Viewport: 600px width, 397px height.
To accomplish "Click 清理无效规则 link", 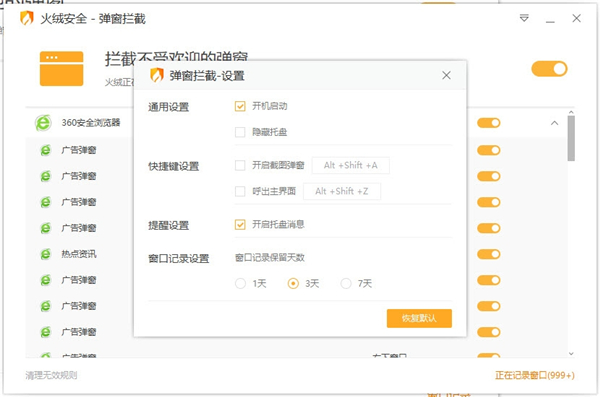I will (x=51, y=375).
